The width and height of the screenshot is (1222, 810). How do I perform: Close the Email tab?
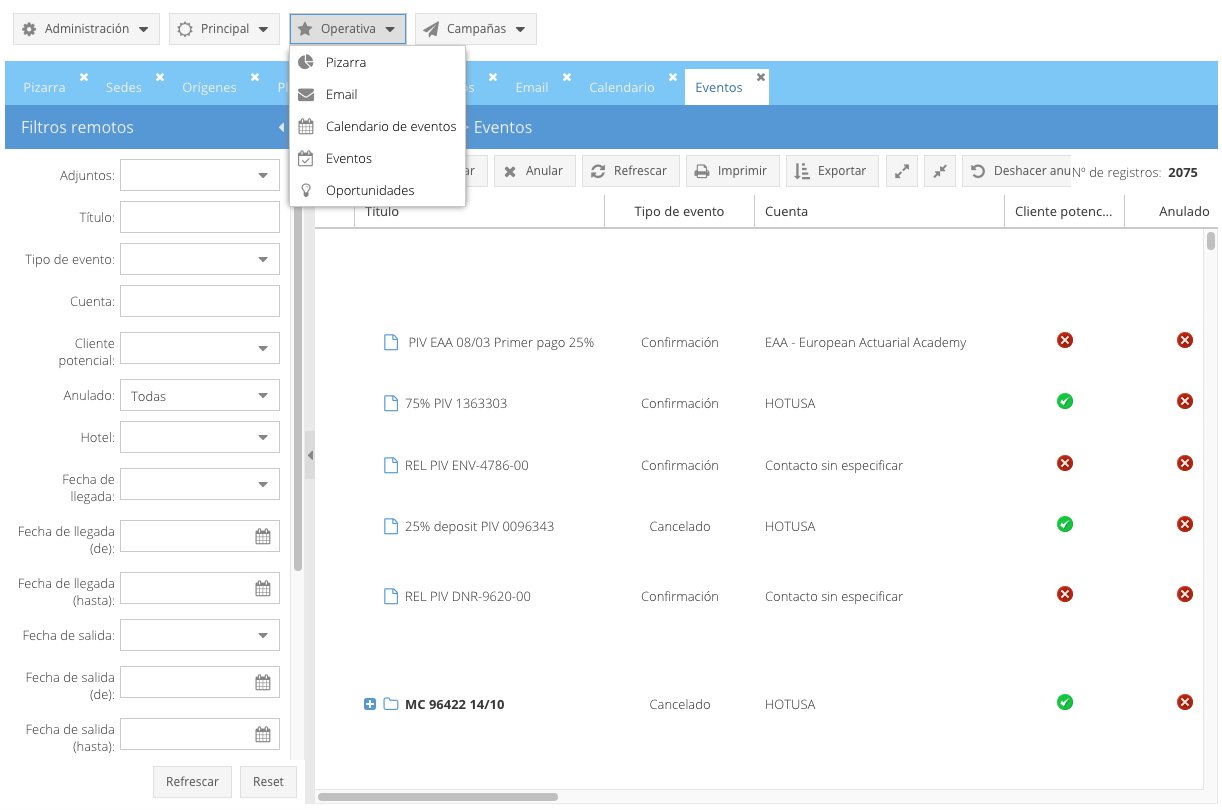567,76
